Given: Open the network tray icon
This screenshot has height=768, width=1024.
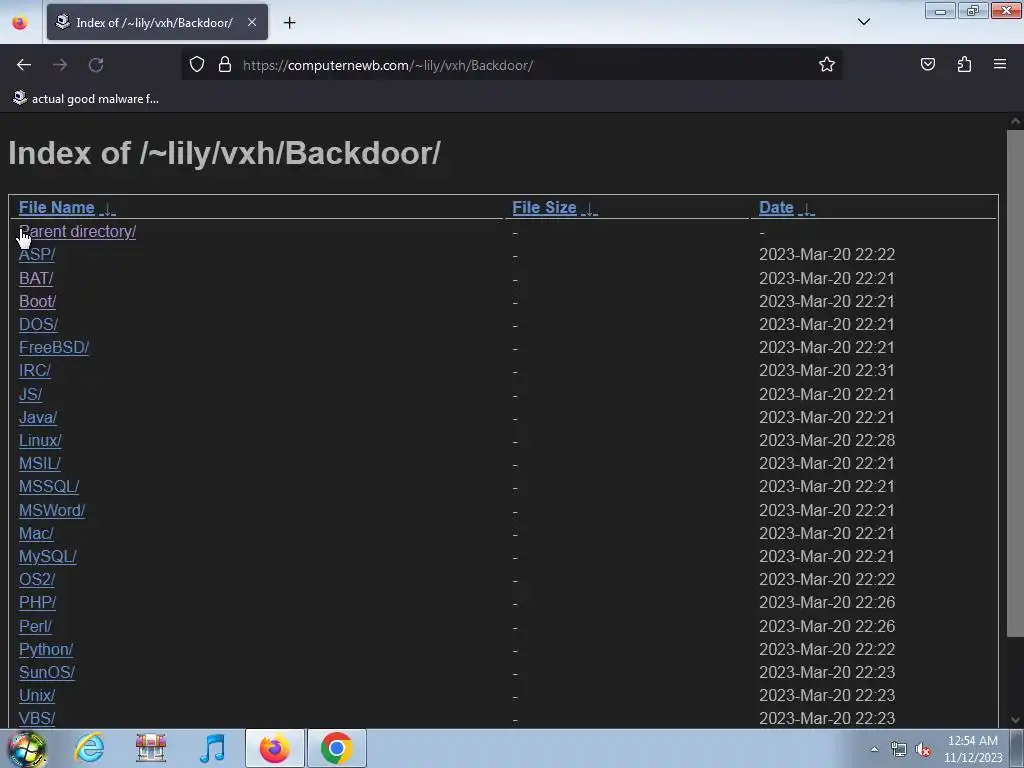Looking at the screenshot, I should (x=899, y=750).
